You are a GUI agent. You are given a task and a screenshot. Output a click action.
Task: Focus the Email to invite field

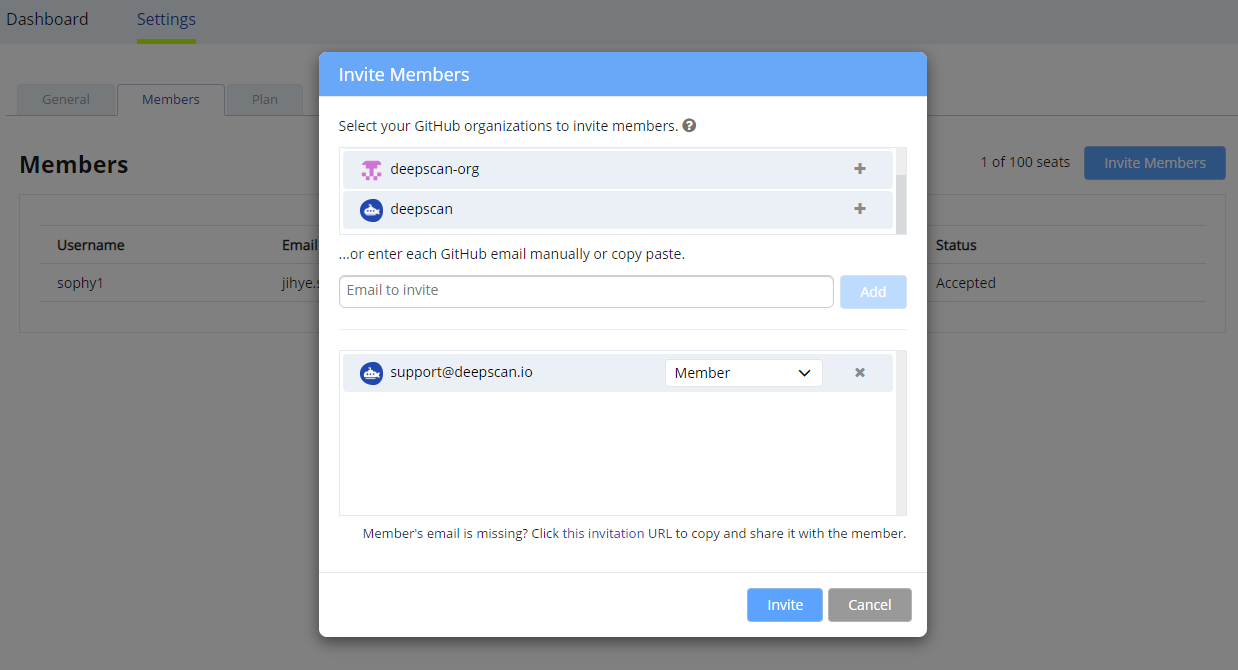pos(586,291)
